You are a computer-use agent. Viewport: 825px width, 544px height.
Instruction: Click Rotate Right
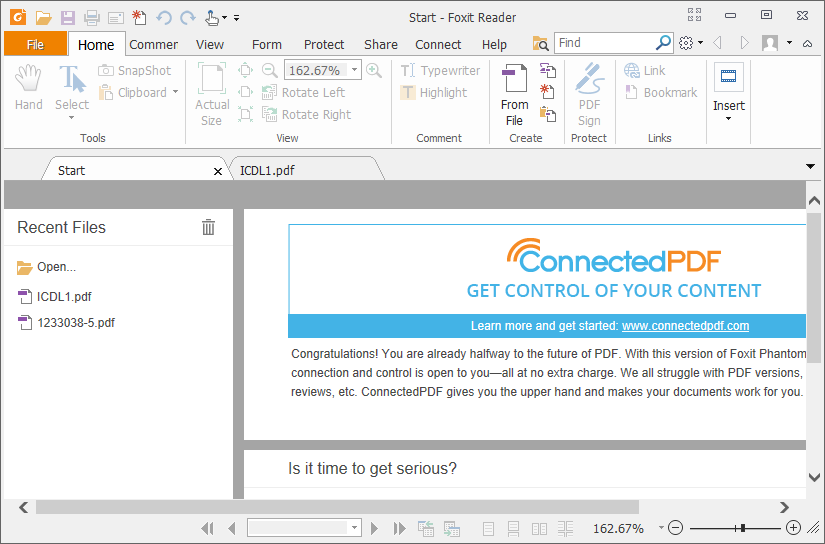tap(307, 115)
